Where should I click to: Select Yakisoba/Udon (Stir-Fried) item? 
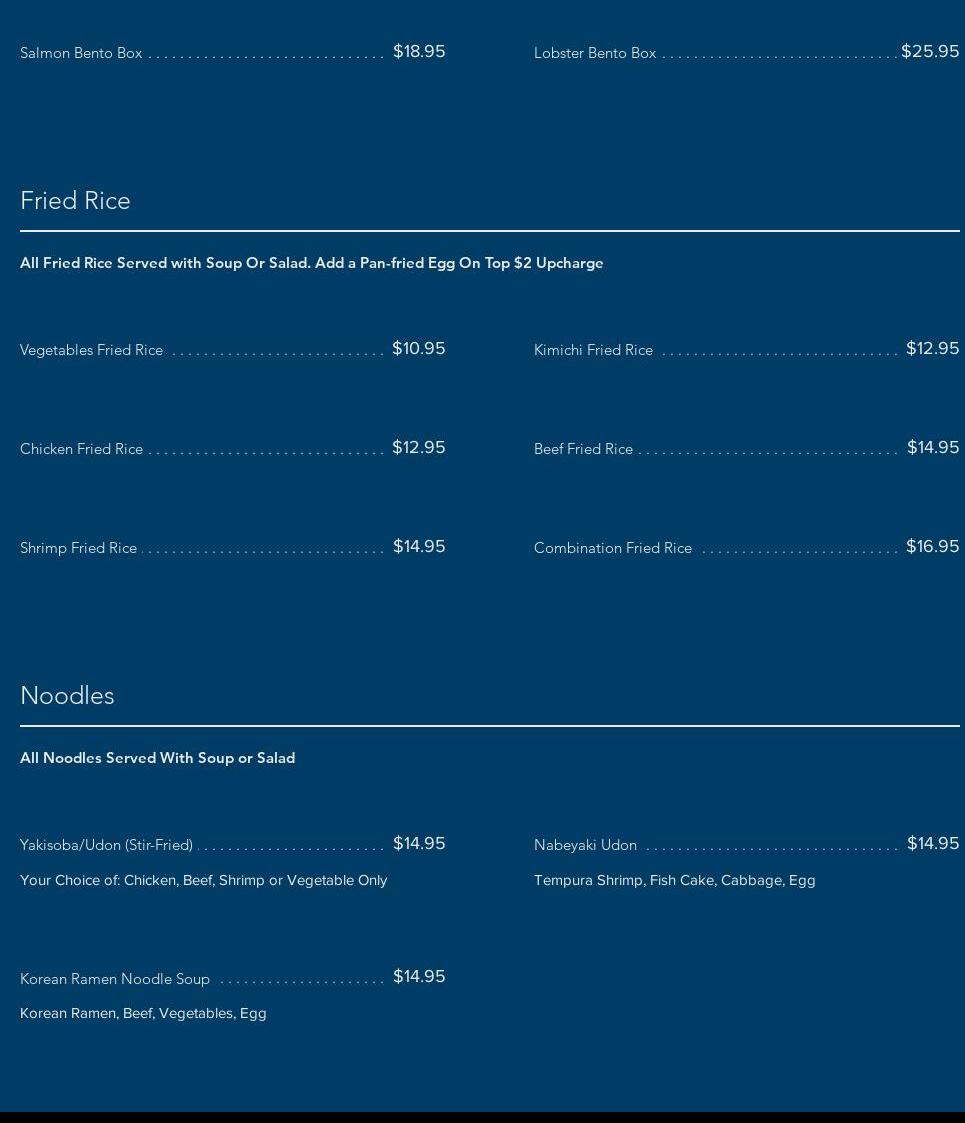(106, 845)
